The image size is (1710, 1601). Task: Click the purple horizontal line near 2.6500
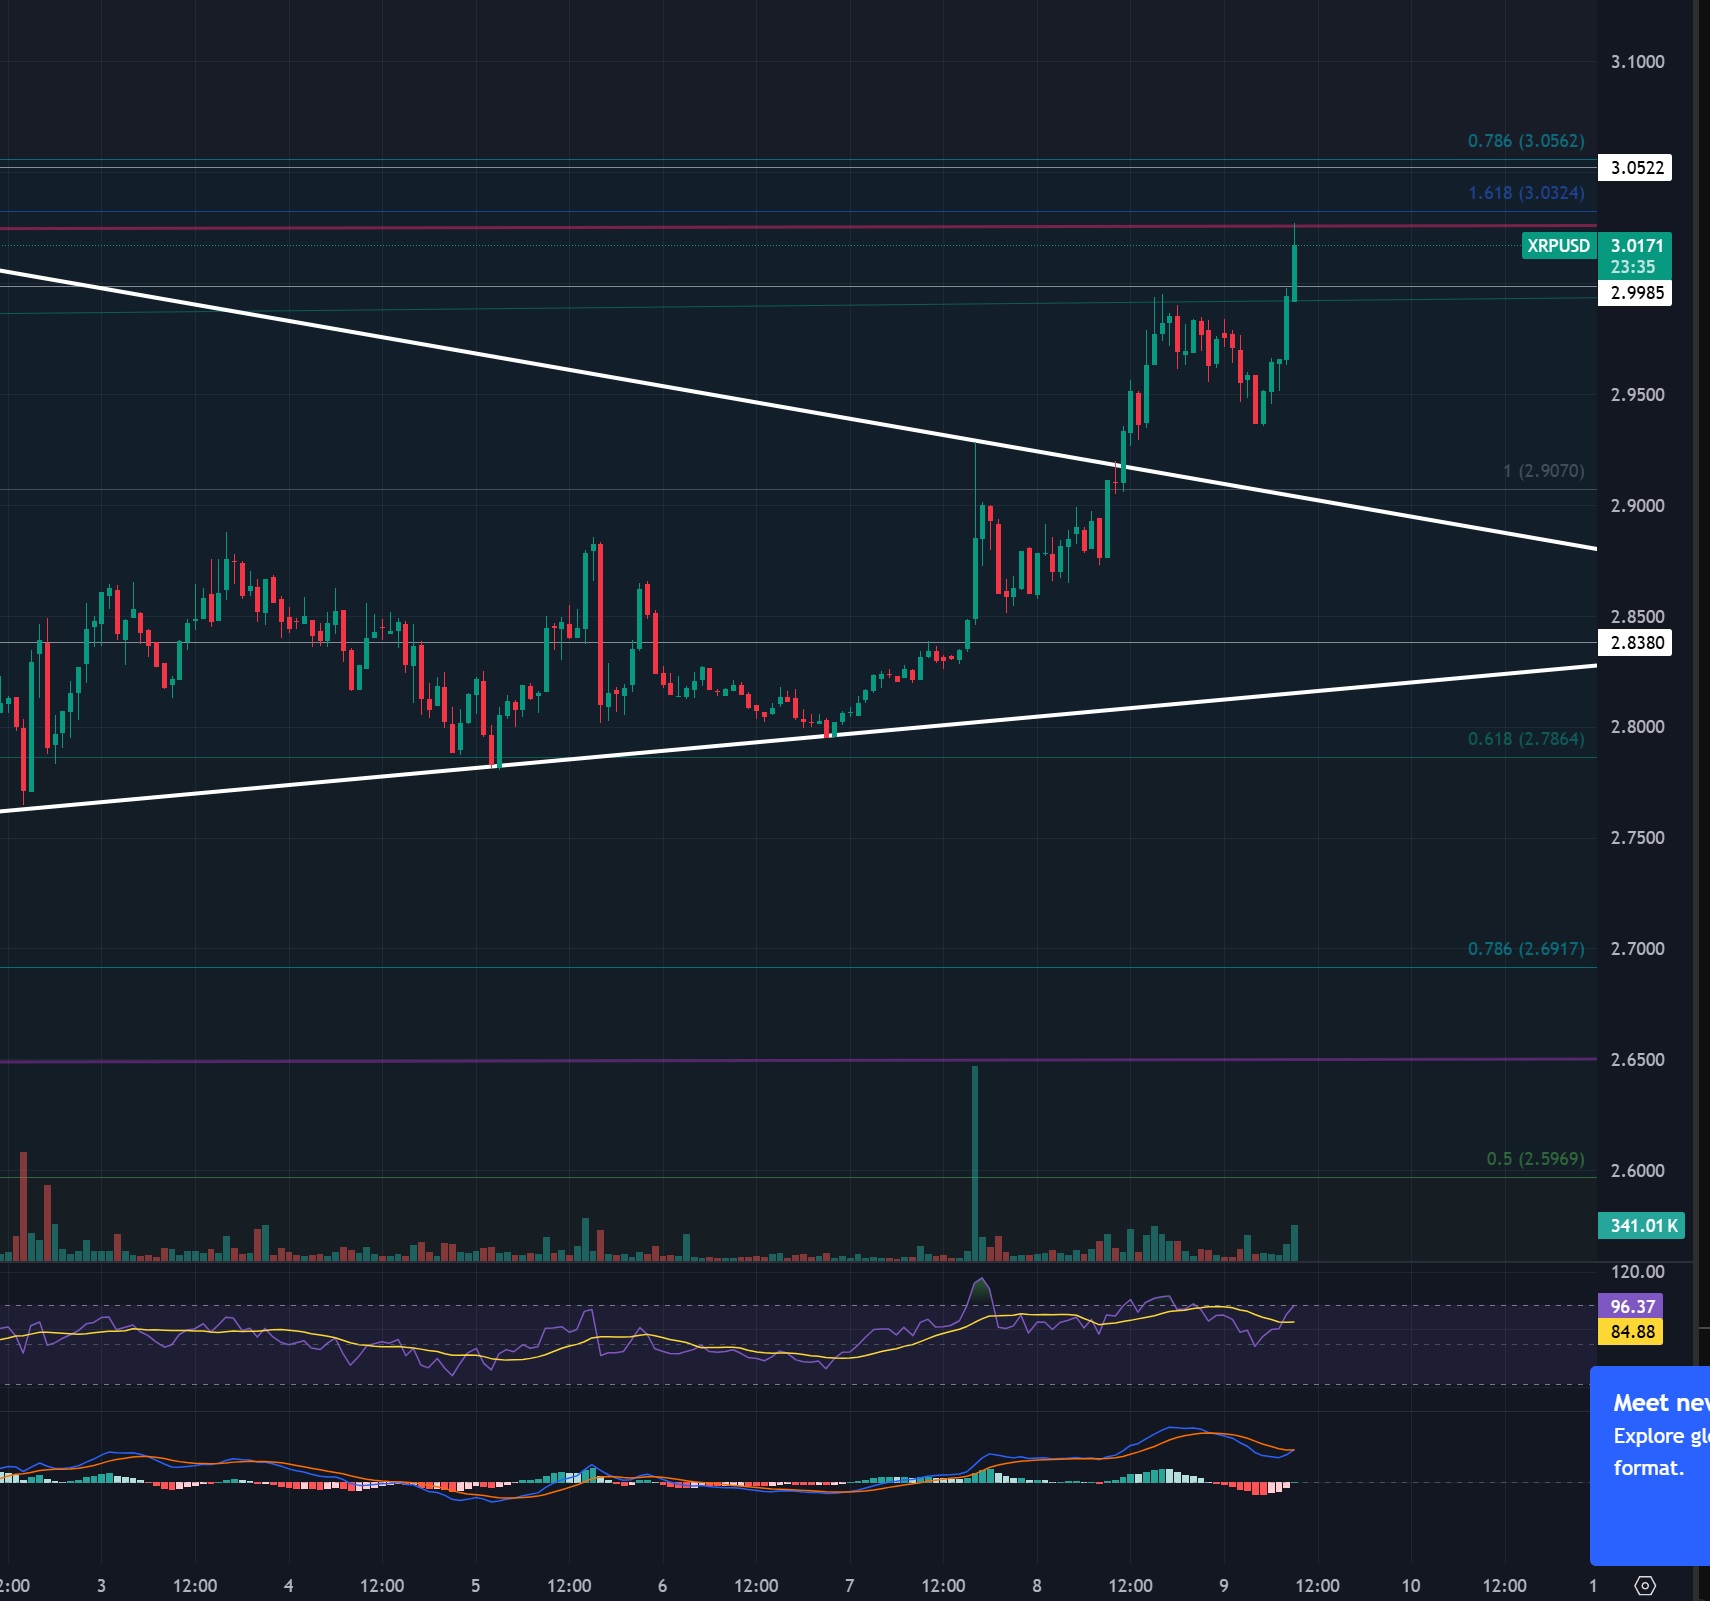[x=798, y=1059]
